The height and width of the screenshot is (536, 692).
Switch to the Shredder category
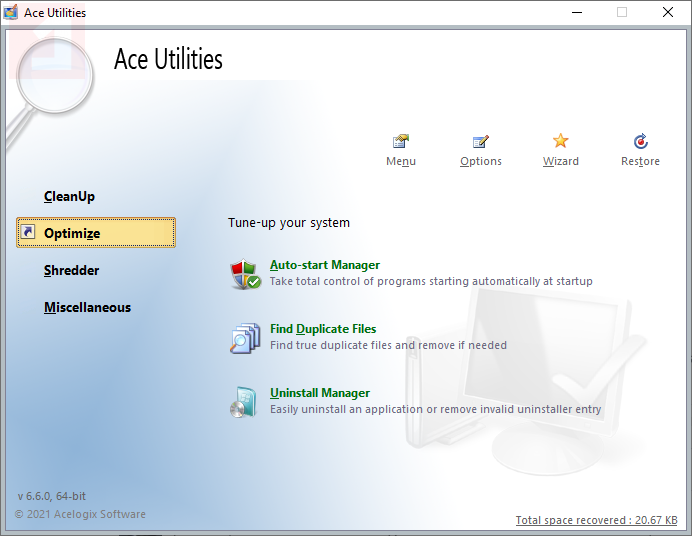71,270
